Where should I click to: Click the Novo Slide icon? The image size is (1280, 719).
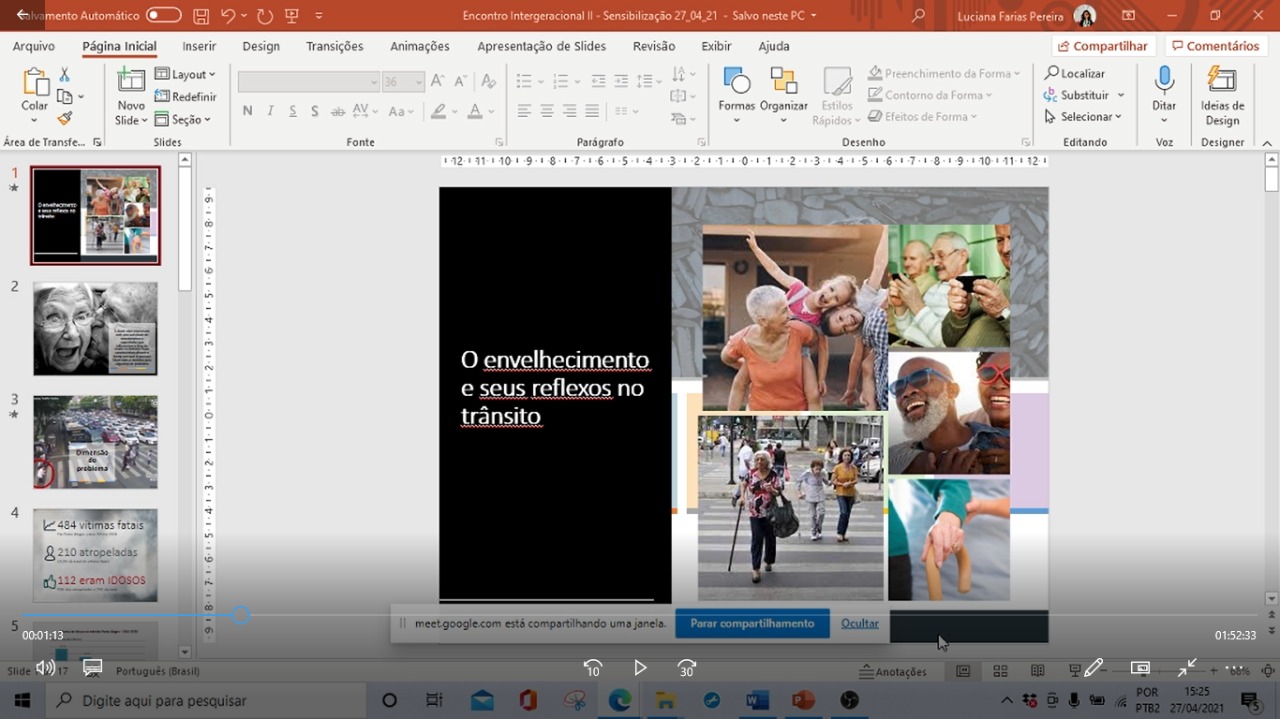click(131, 82)
